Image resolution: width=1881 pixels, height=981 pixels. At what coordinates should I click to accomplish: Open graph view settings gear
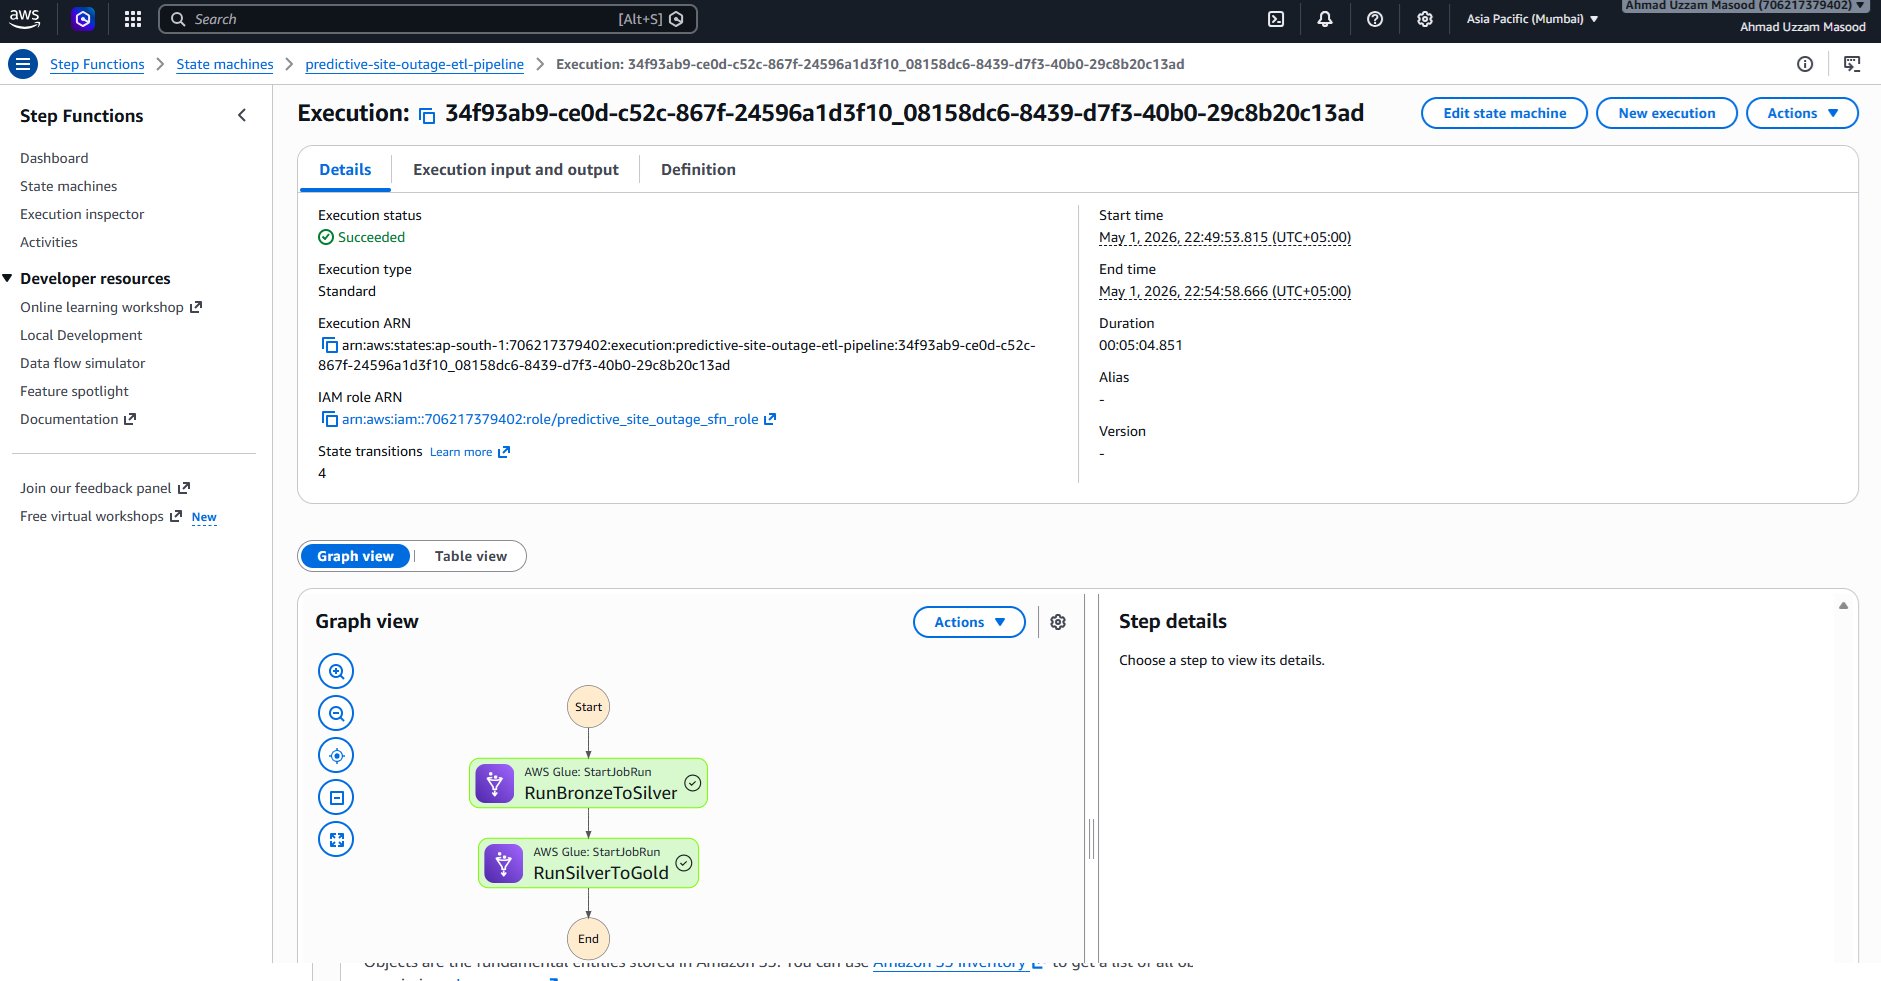point(1058,622)
